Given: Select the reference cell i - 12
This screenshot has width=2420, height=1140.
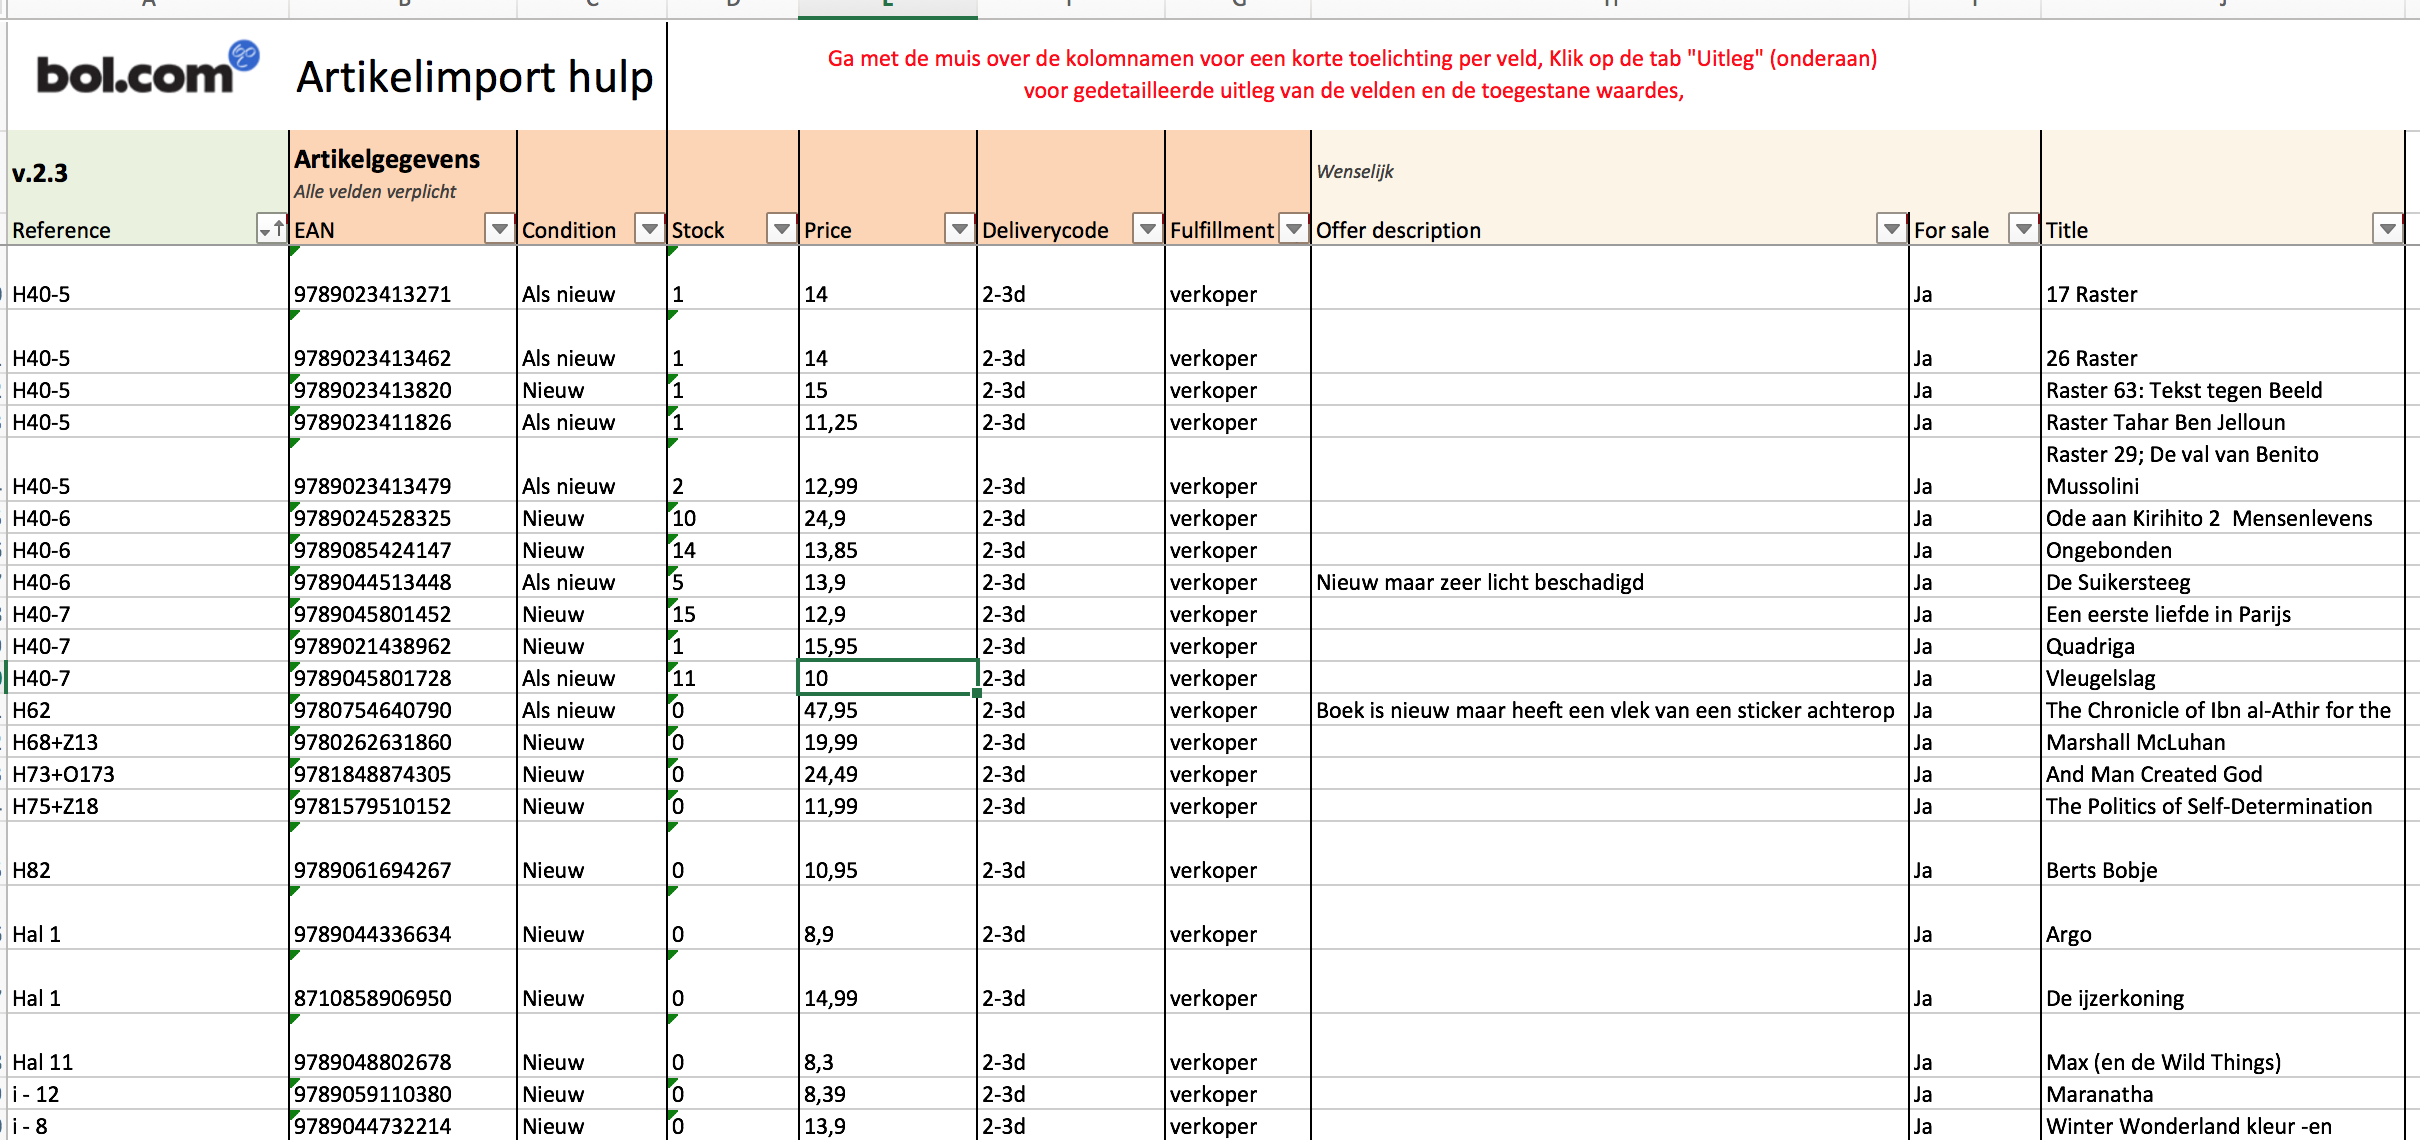Looking at the screenshot, I should click(148, 1094).
